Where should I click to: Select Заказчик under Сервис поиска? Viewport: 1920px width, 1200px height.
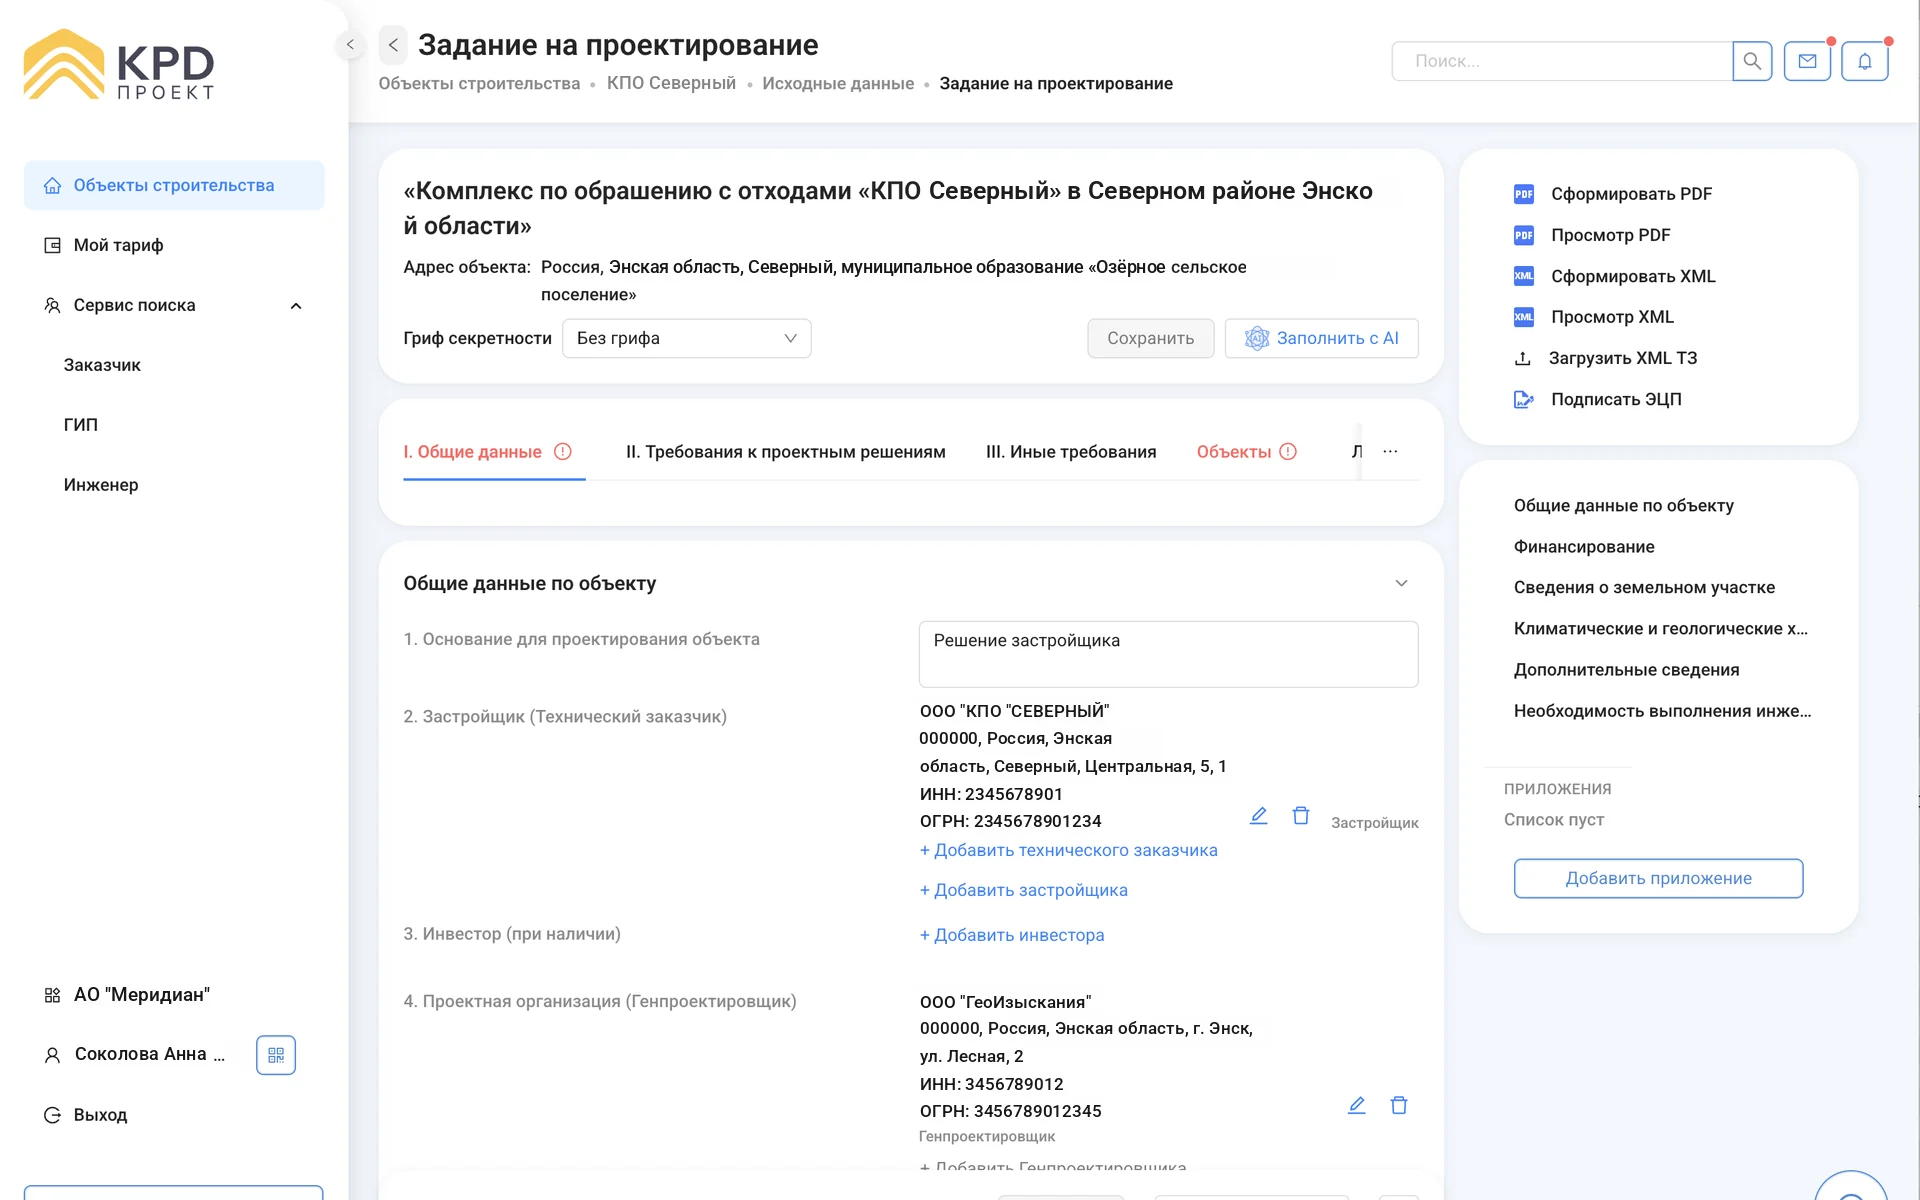tap(102, 365)
